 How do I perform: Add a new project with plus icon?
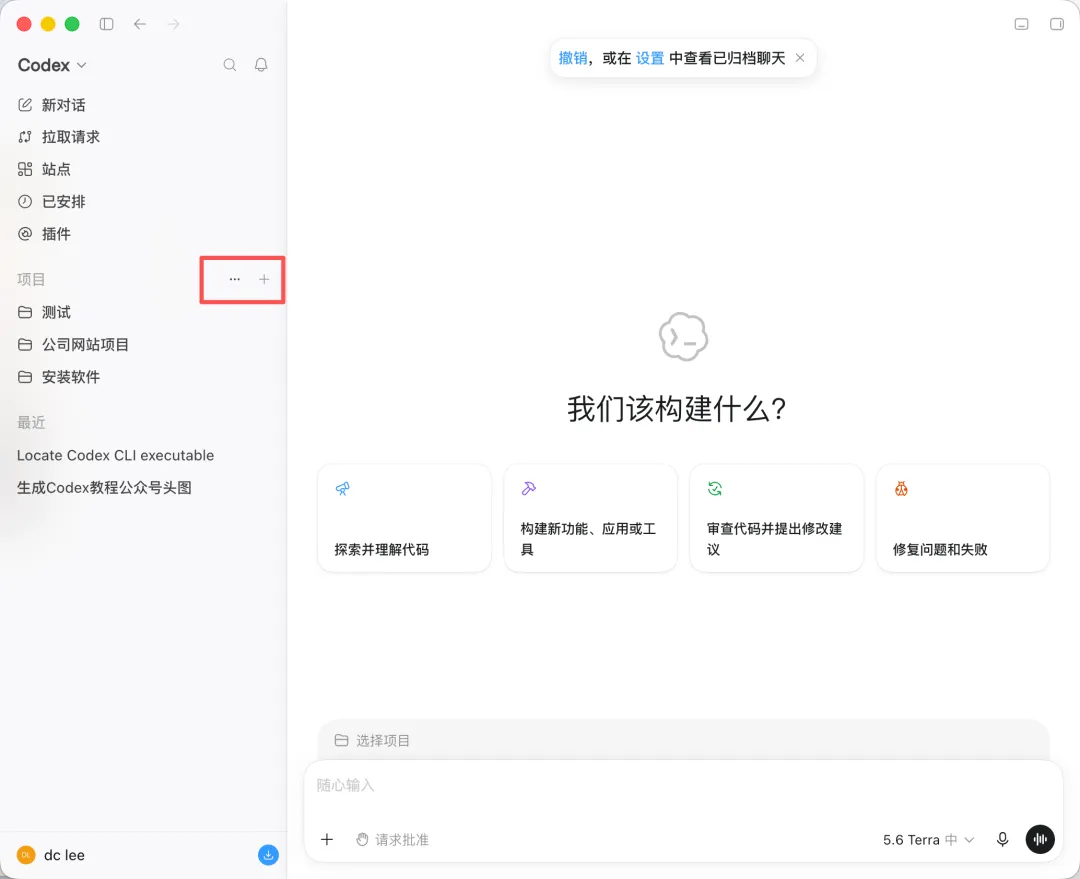pos(264,279)
